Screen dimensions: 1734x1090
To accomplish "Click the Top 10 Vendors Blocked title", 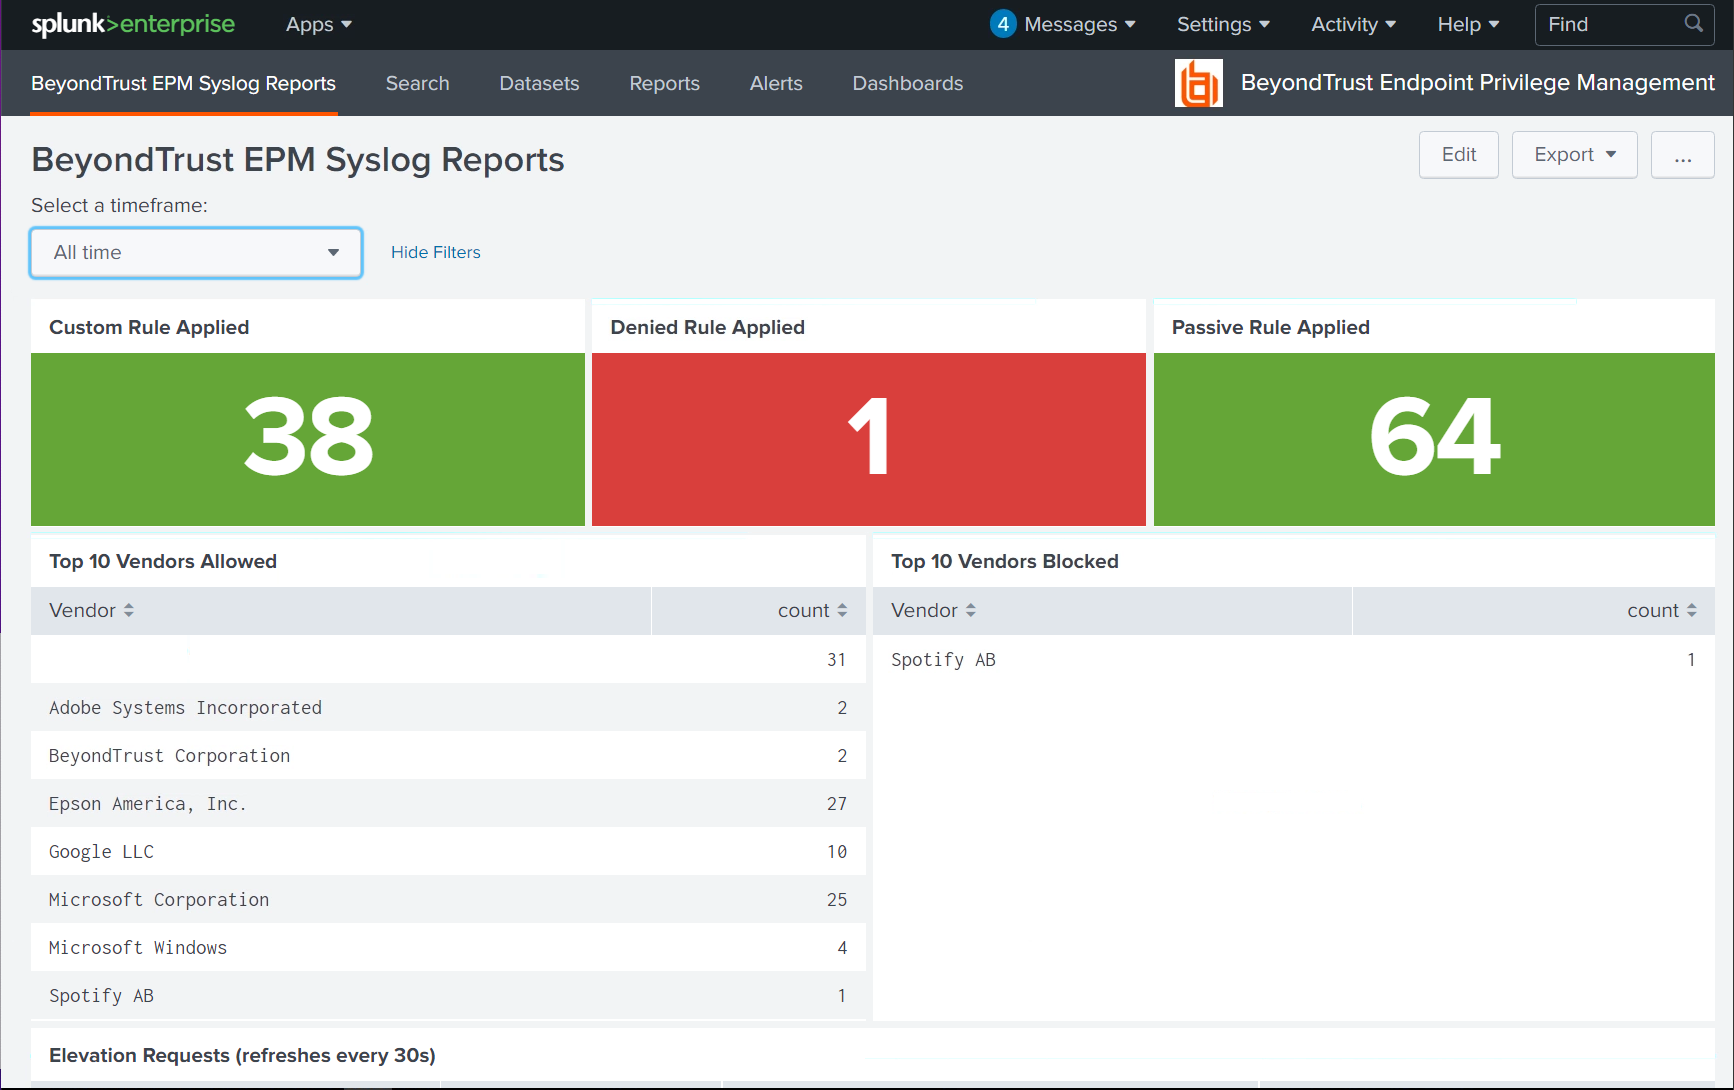I will [1004, 561].
